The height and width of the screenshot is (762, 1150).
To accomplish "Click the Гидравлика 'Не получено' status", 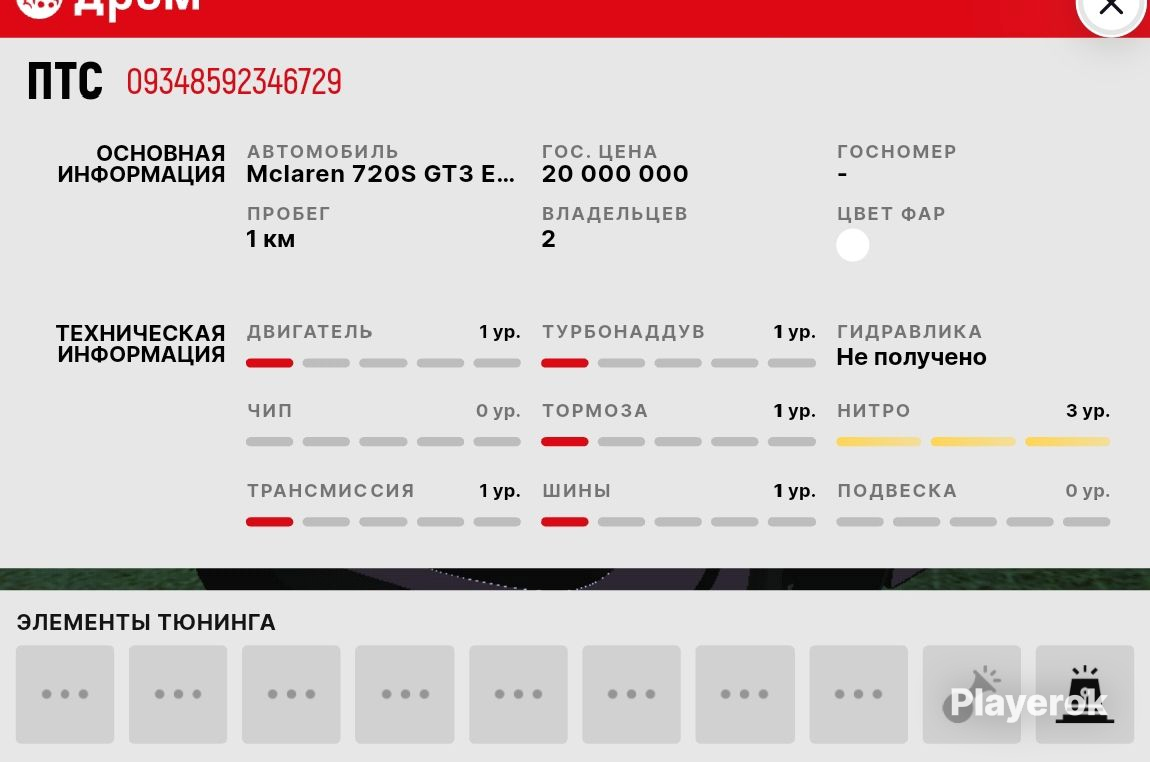I will 911,357.
